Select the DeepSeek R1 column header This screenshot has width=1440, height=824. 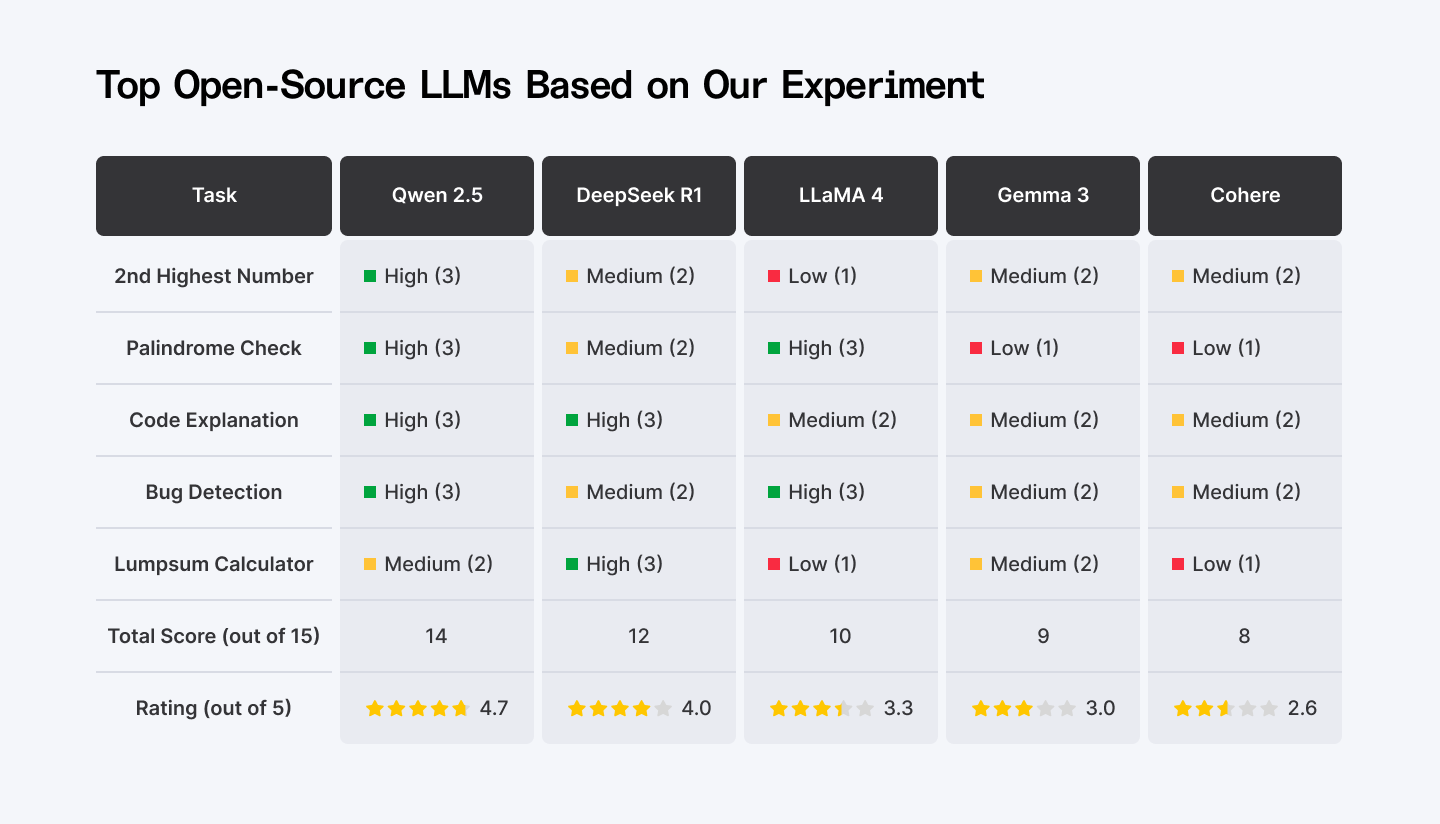pos(639,195)
